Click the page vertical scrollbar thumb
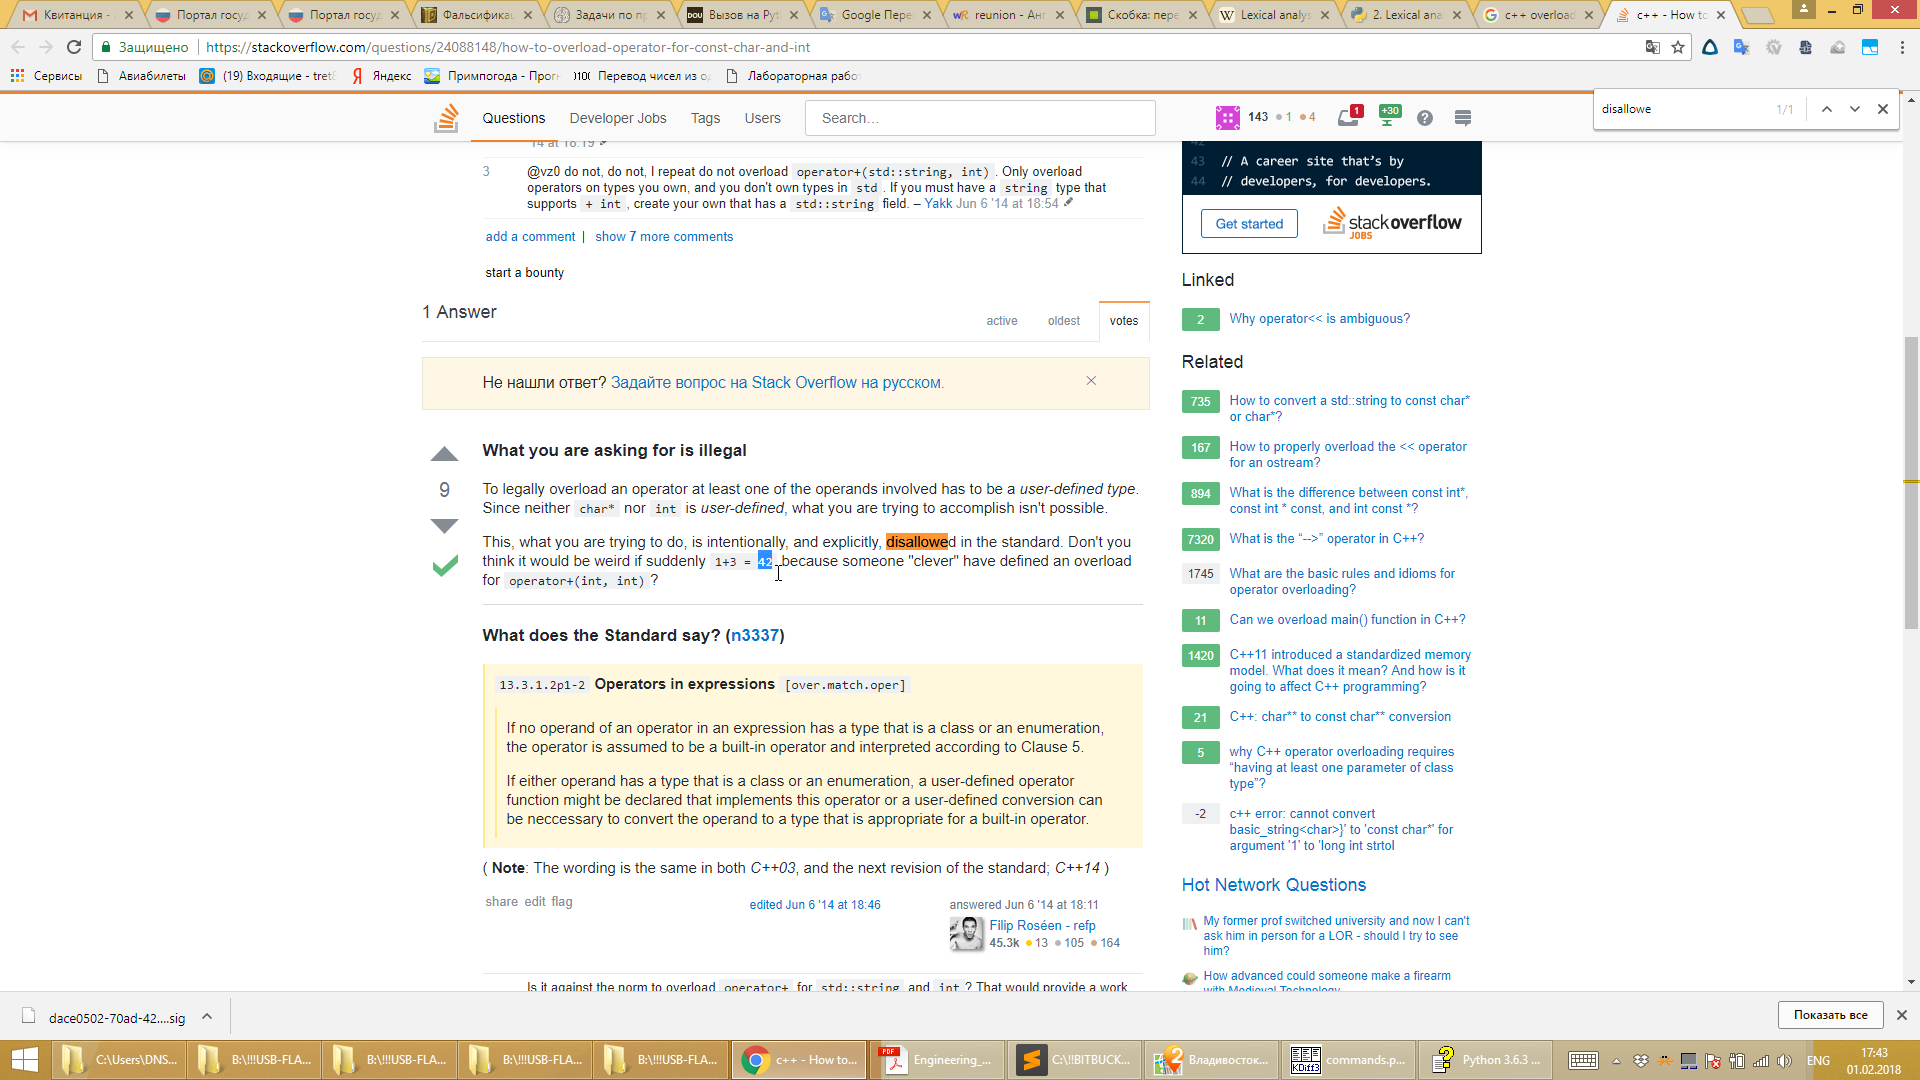The width and height of the screenshot is (1920, 1080). click(1911, 482)
